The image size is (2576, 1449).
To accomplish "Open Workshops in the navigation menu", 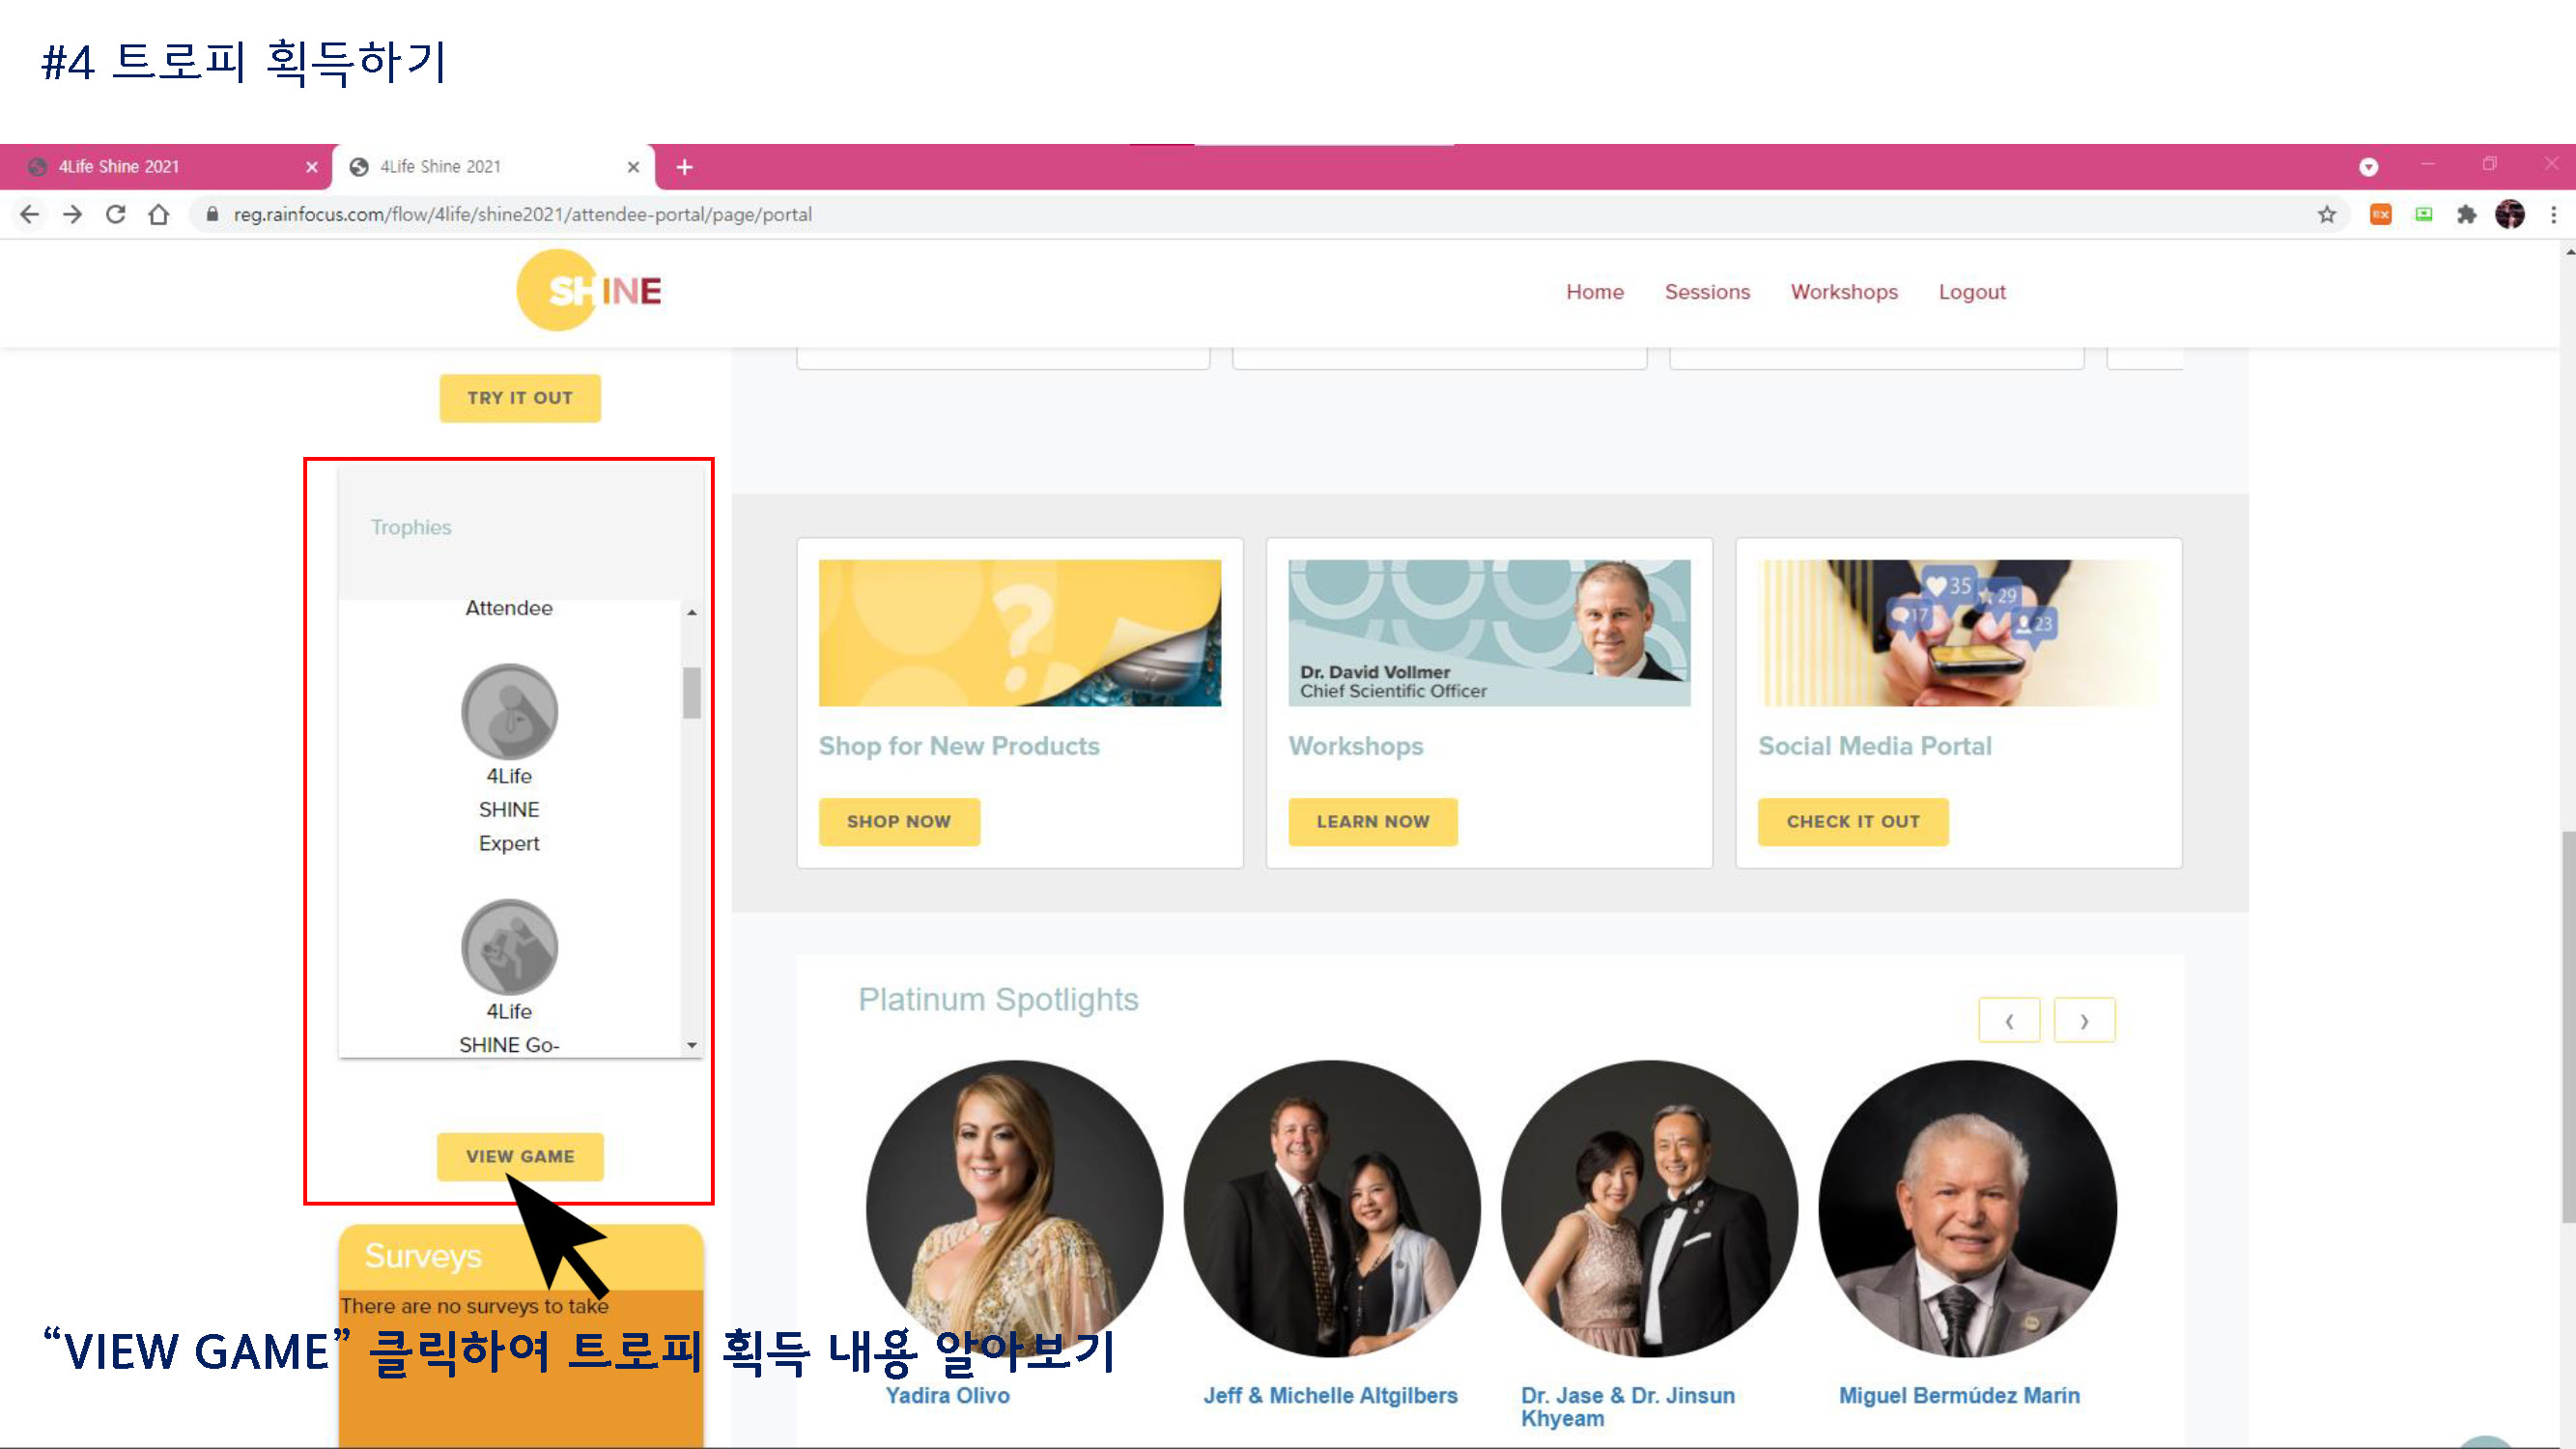I will (x=1843, y=292).
